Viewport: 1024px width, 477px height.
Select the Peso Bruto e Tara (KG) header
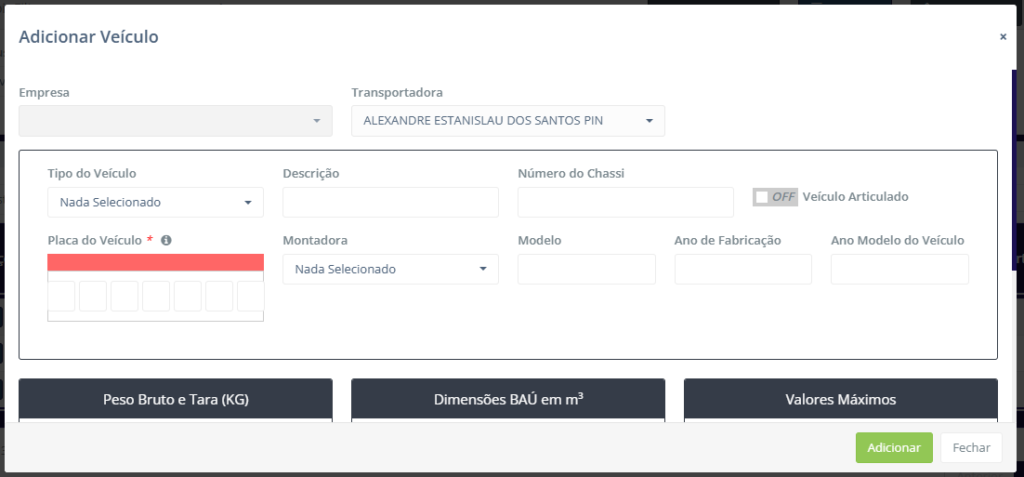click(x=176, y=399)
